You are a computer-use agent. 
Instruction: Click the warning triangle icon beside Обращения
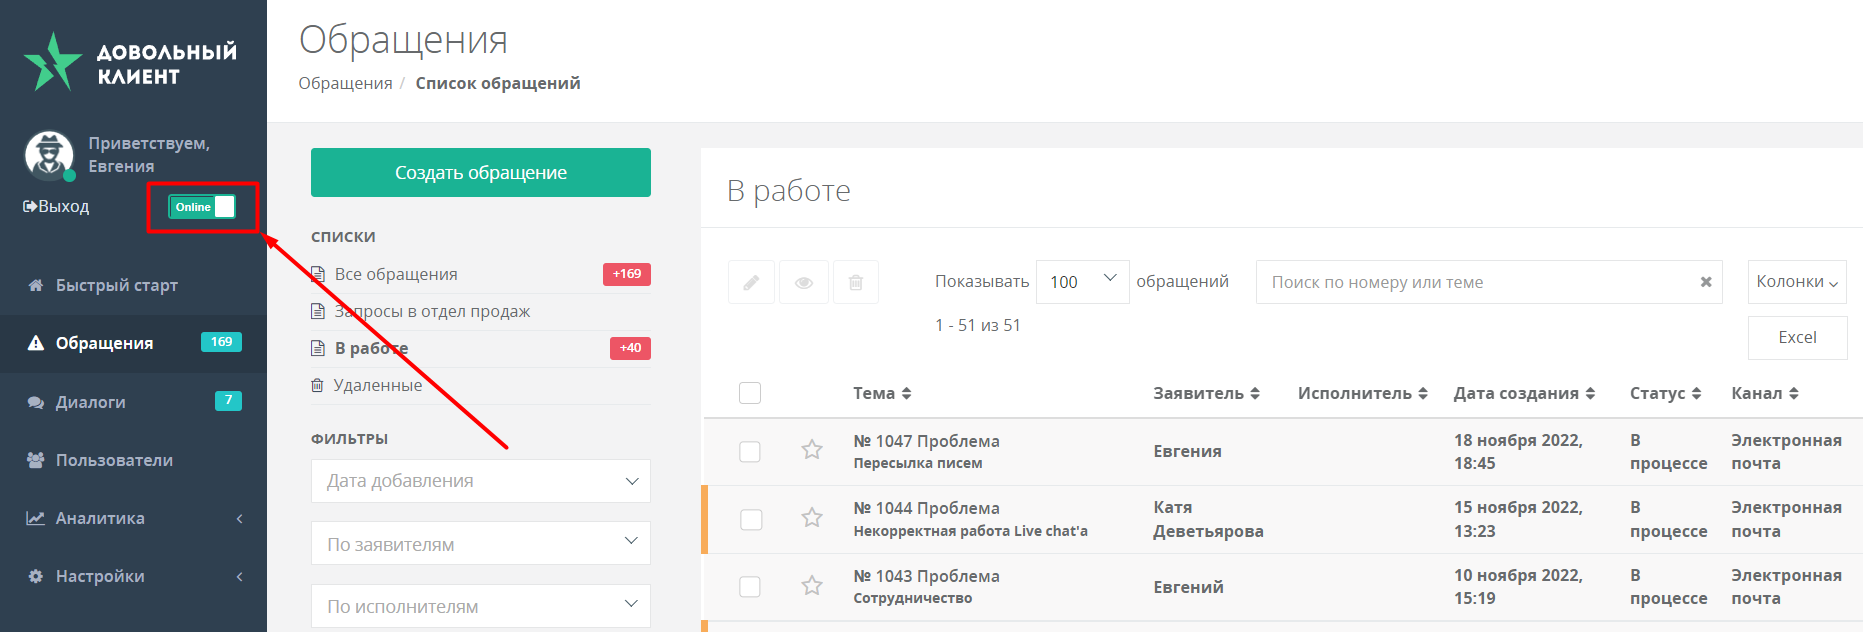(36, 343)
